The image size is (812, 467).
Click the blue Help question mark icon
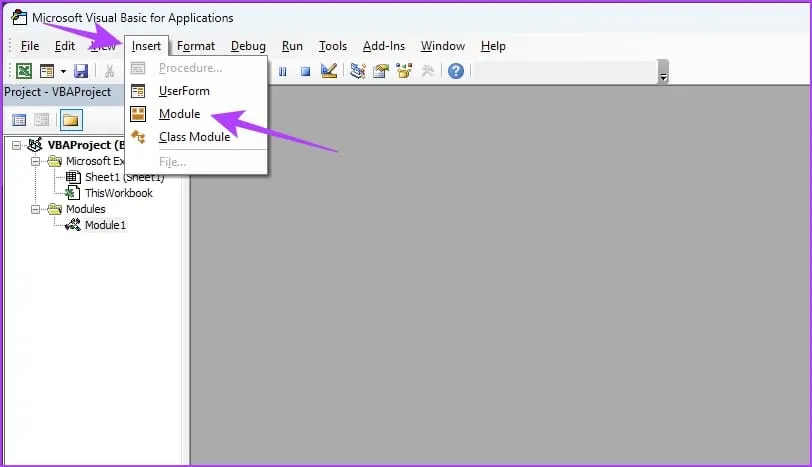pyautogui.click(x=456, y=71)
